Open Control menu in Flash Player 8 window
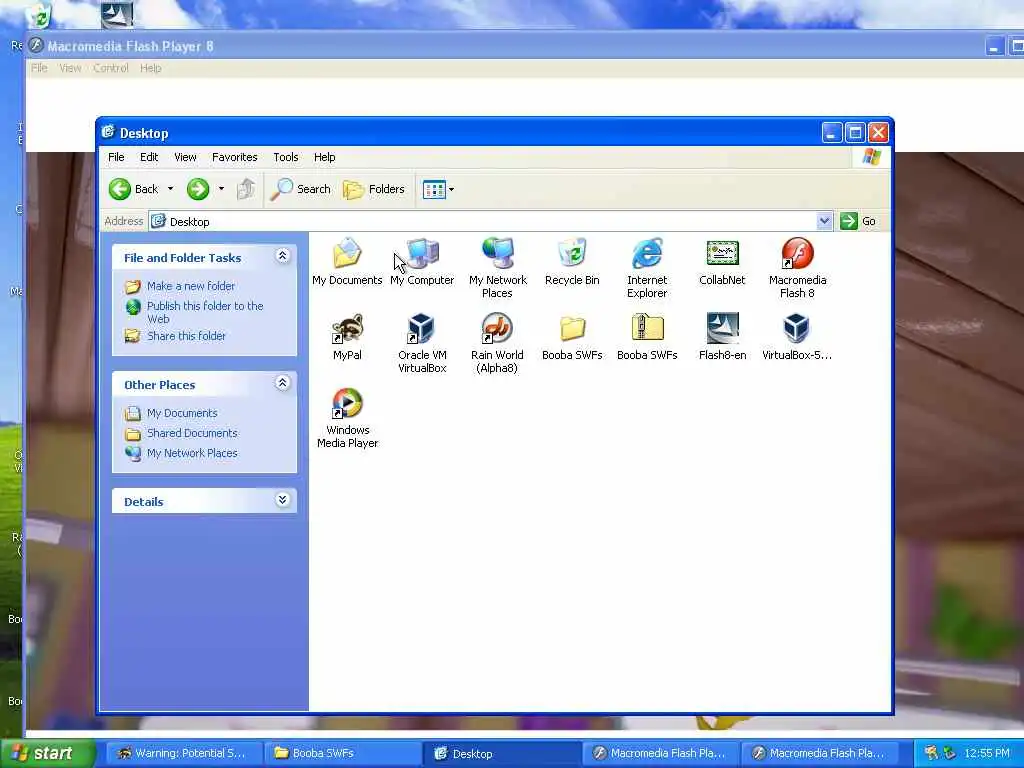1024x768 pixels. point(110,68)
